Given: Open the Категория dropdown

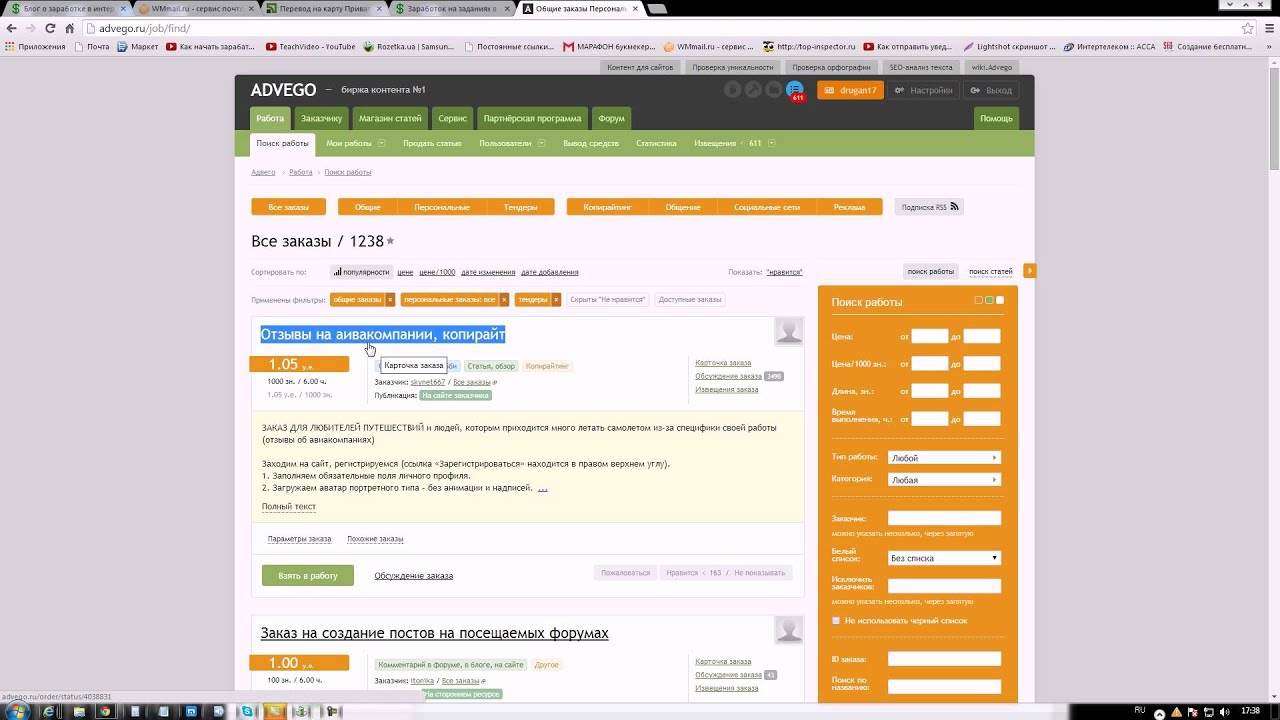Looking at the screenshot, I should (944, 480).
